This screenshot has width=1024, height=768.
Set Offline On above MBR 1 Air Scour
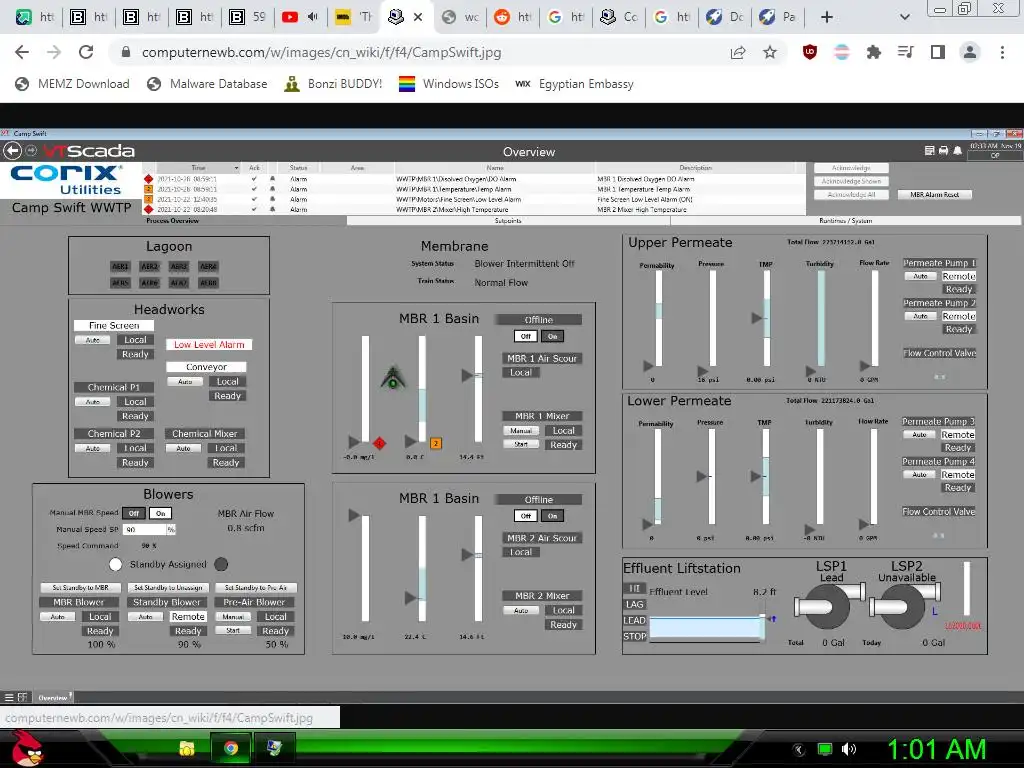(552, 336)
